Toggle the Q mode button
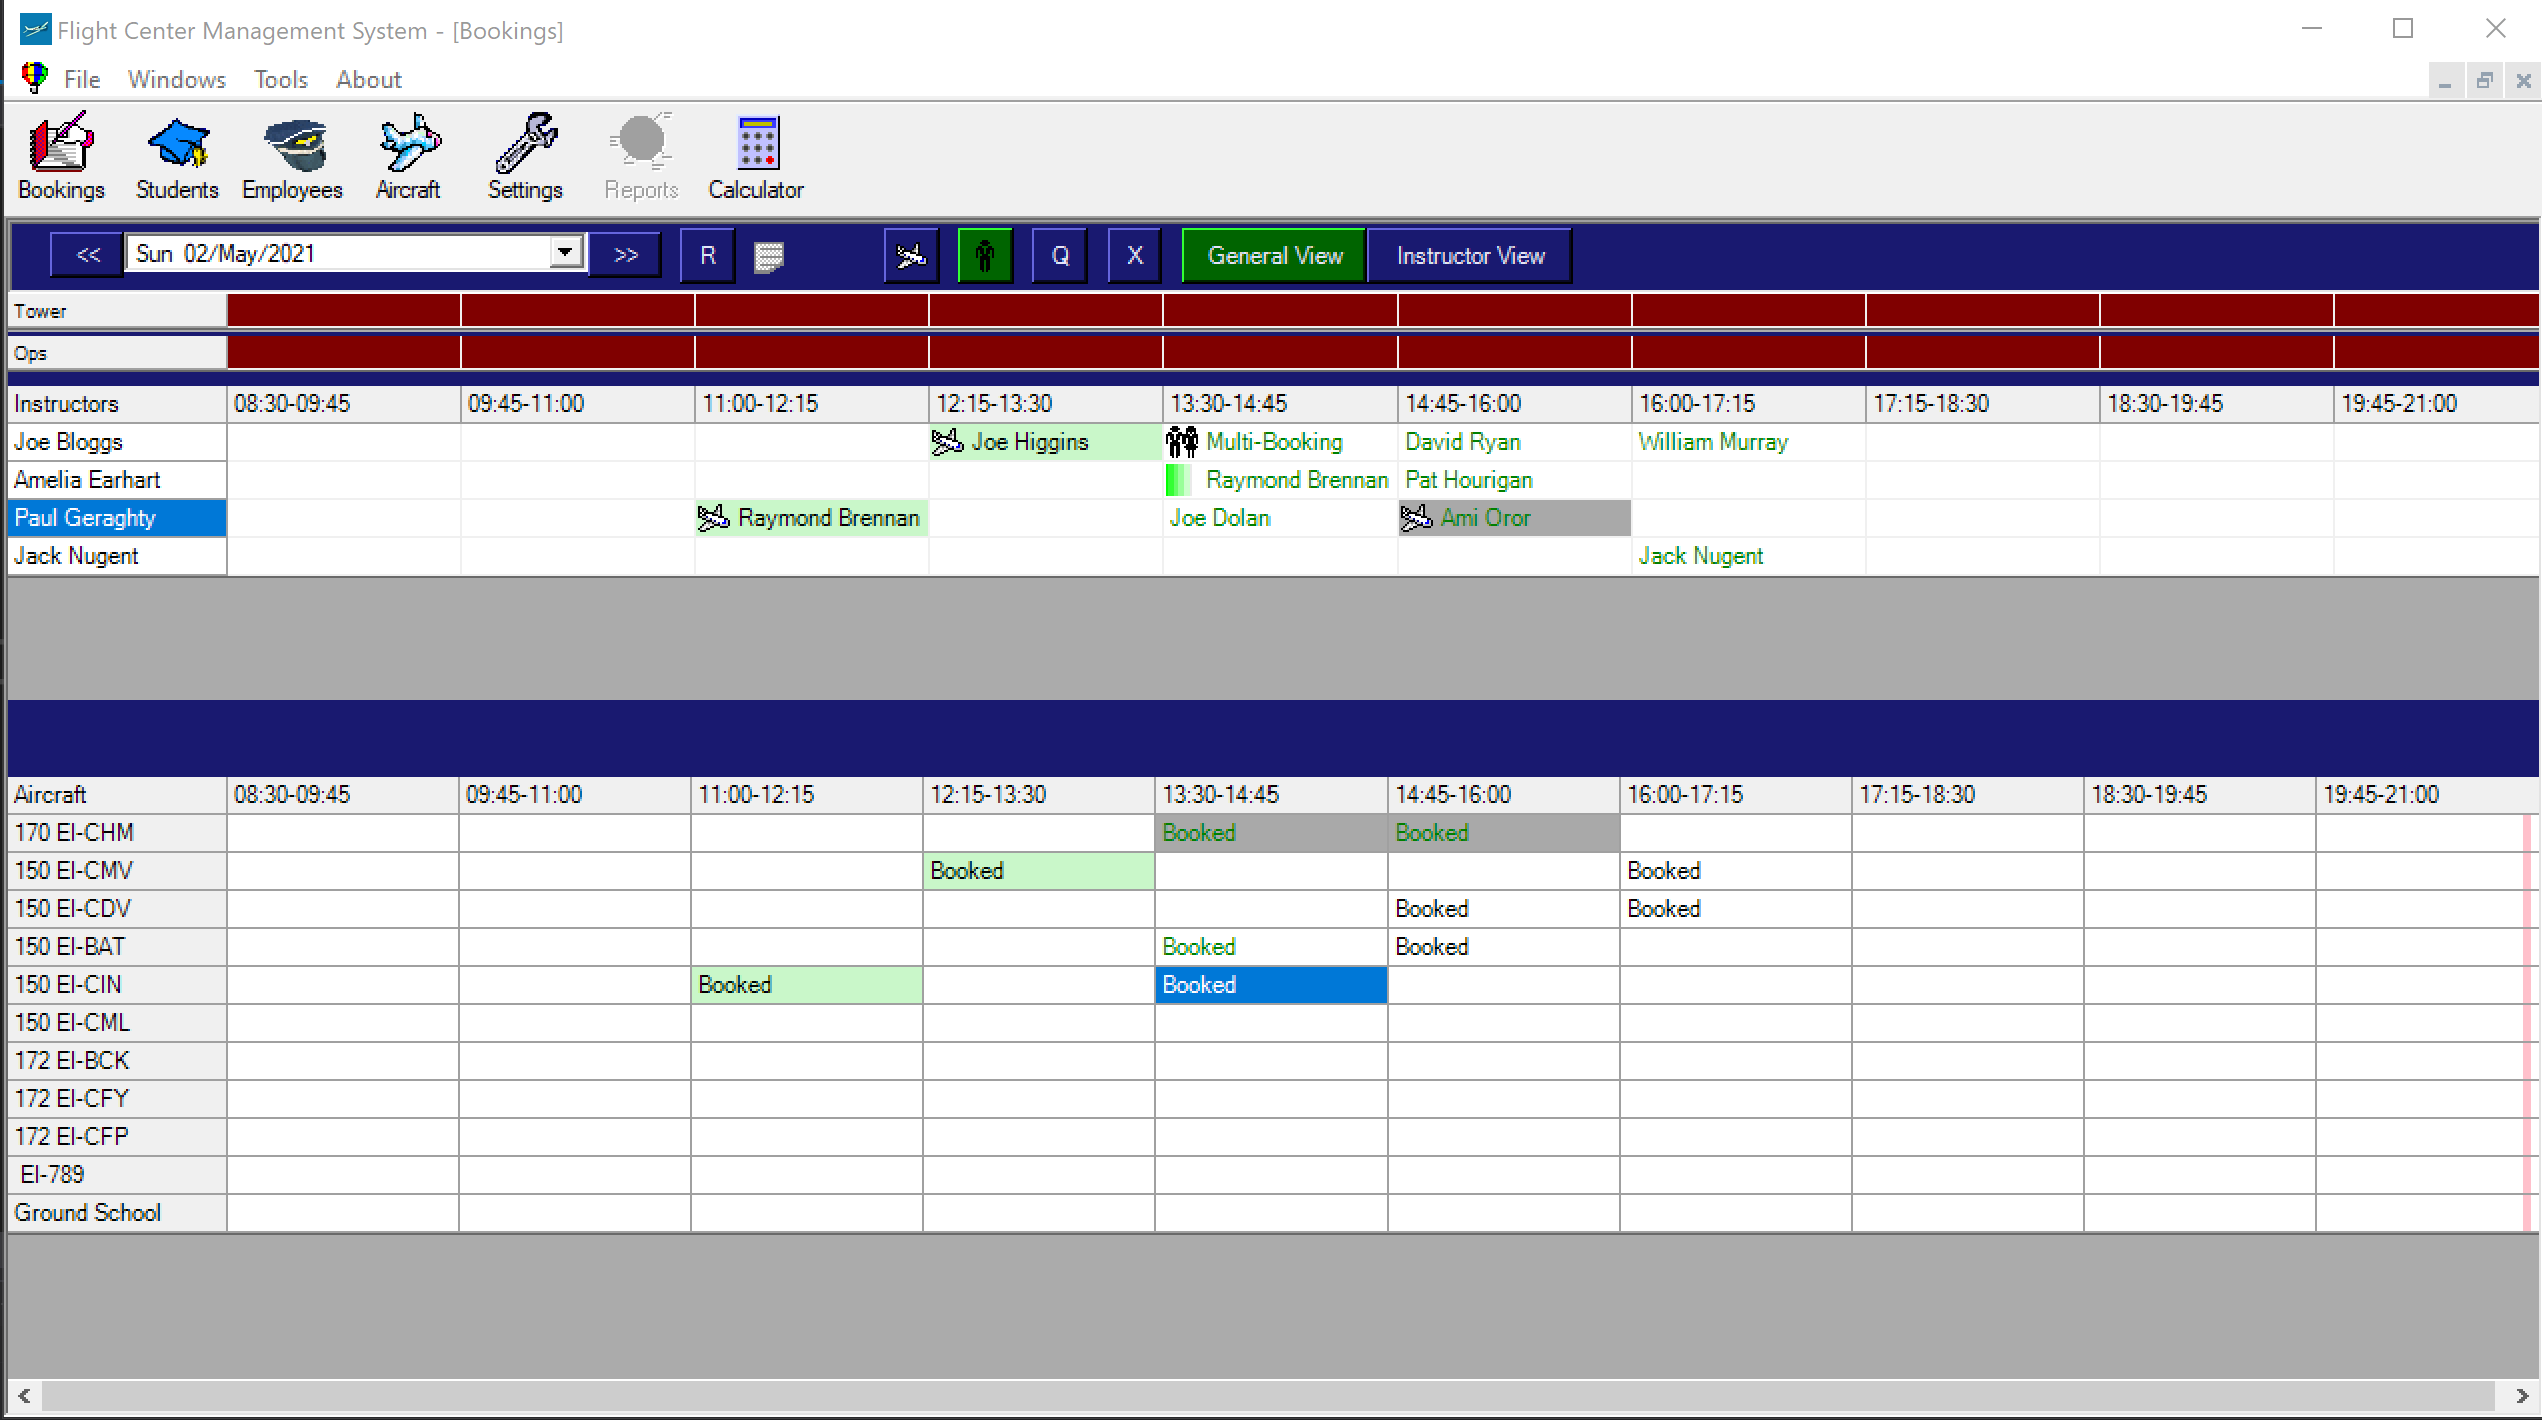Viewport: 2542px width, 1420px height. pyautogui.click(x=1060, y=255)
